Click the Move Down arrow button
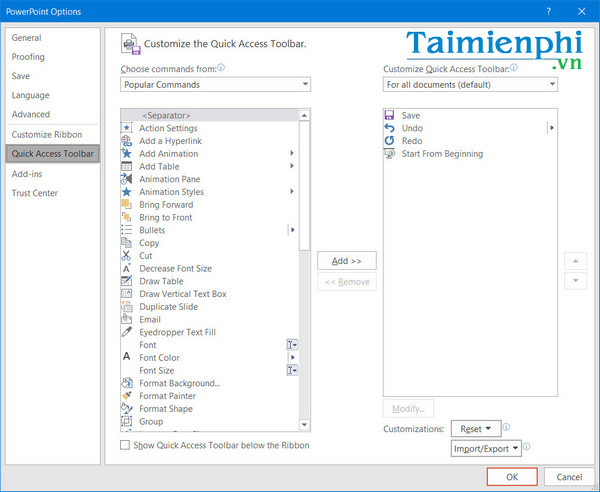The image size is (600, 492). (575, 280)
